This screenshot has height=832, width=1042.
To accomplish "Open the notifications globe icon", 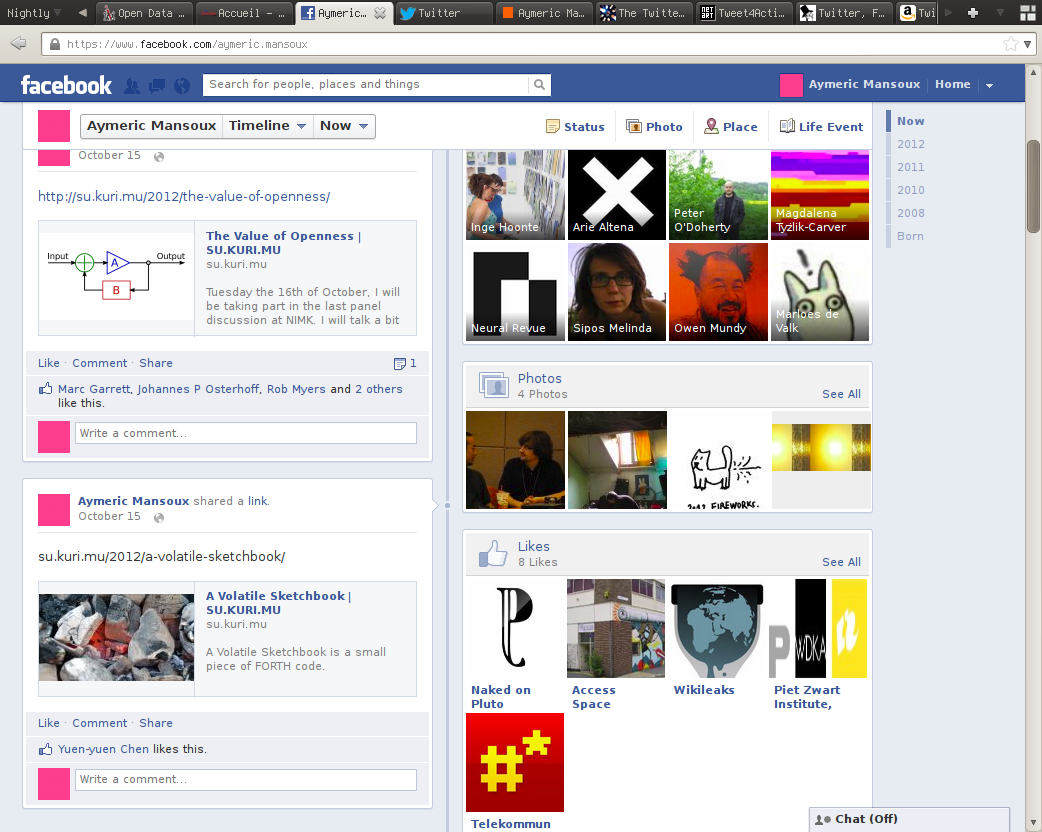I will (x=181, y=86).
